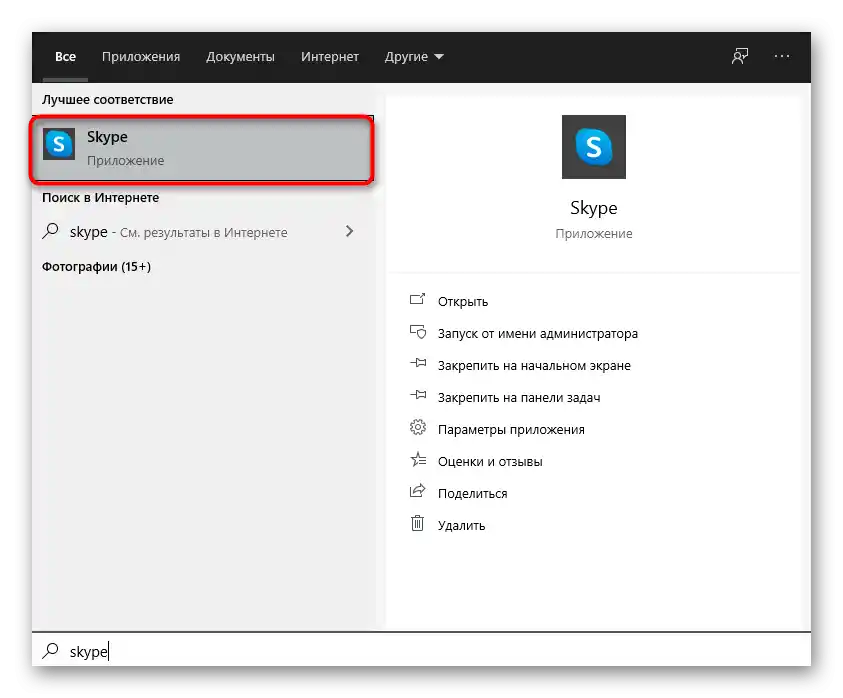Open the three-dots more options menu

(782, 56)
